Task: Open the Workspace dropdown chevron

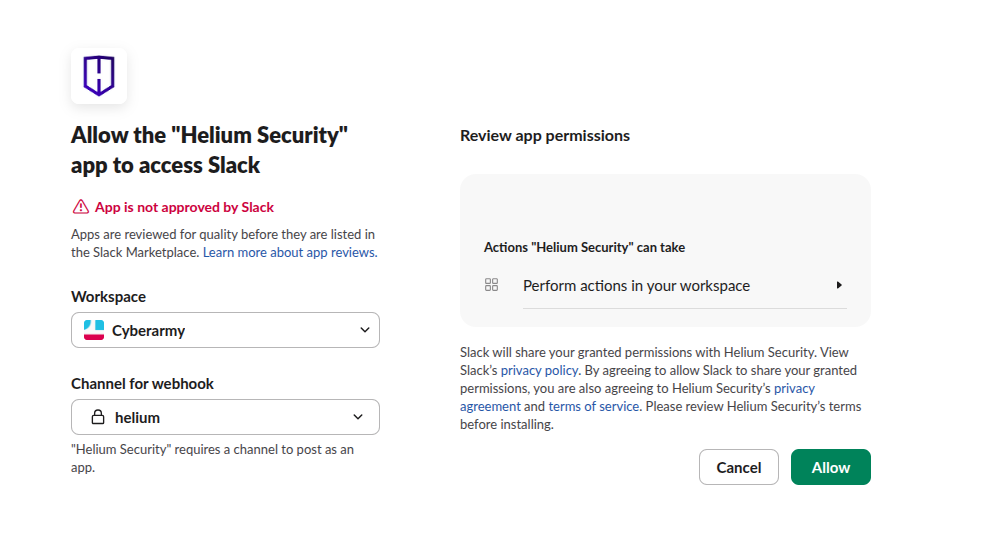Action: (364, 330)
